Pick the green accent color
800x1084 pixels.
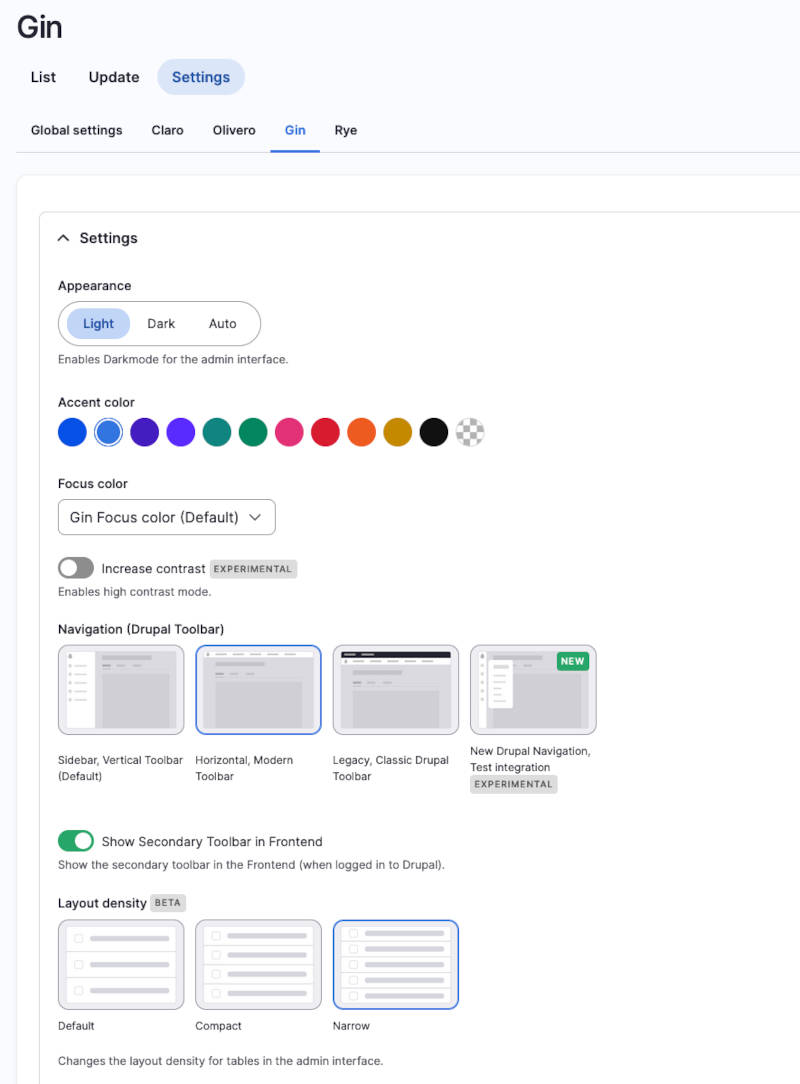(x=253, y=432)
